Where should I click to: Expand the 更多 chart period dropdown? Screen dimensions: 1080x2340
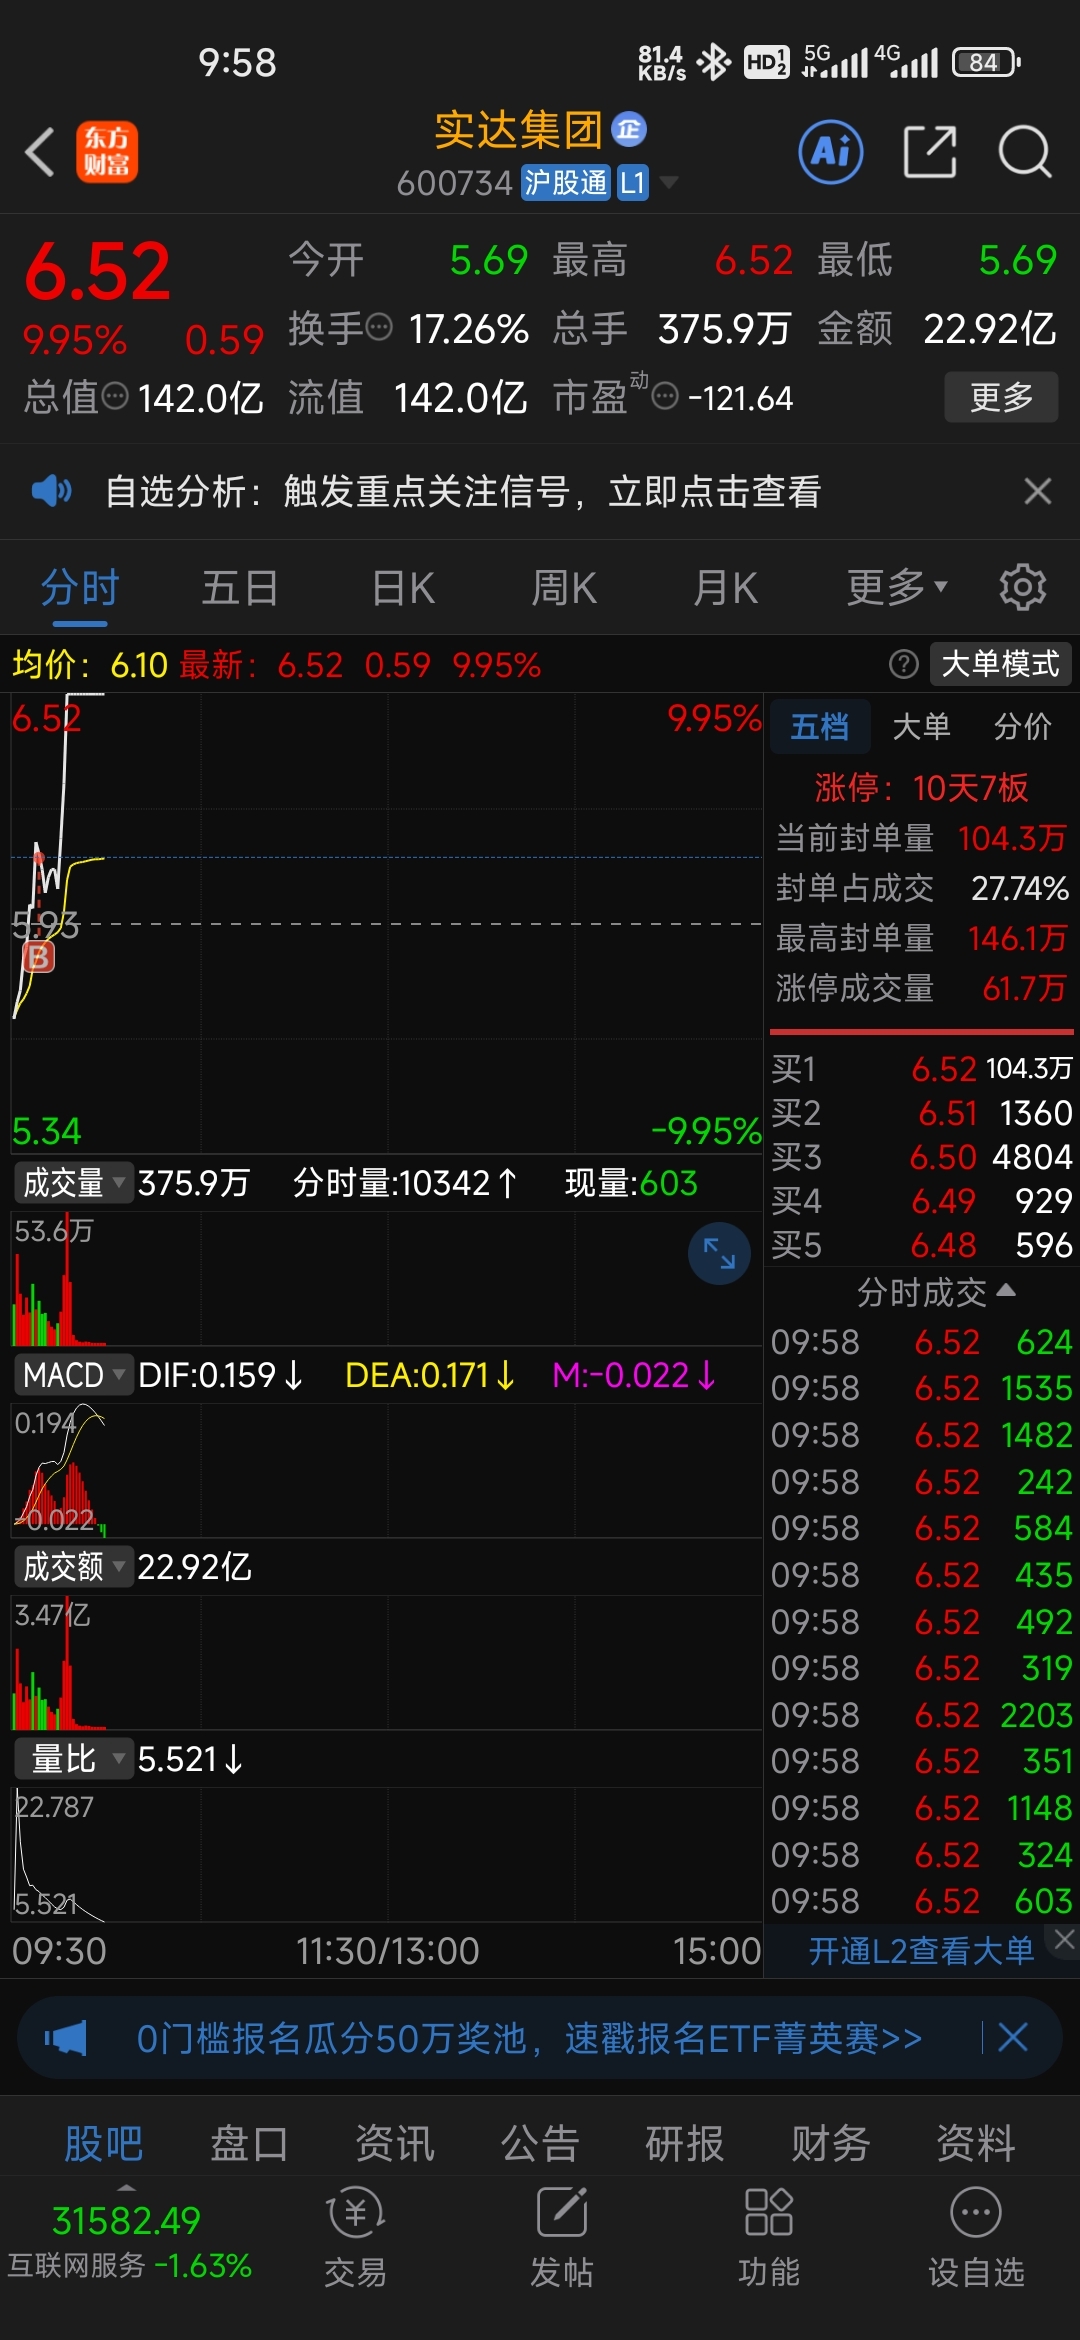click(897, 587)
